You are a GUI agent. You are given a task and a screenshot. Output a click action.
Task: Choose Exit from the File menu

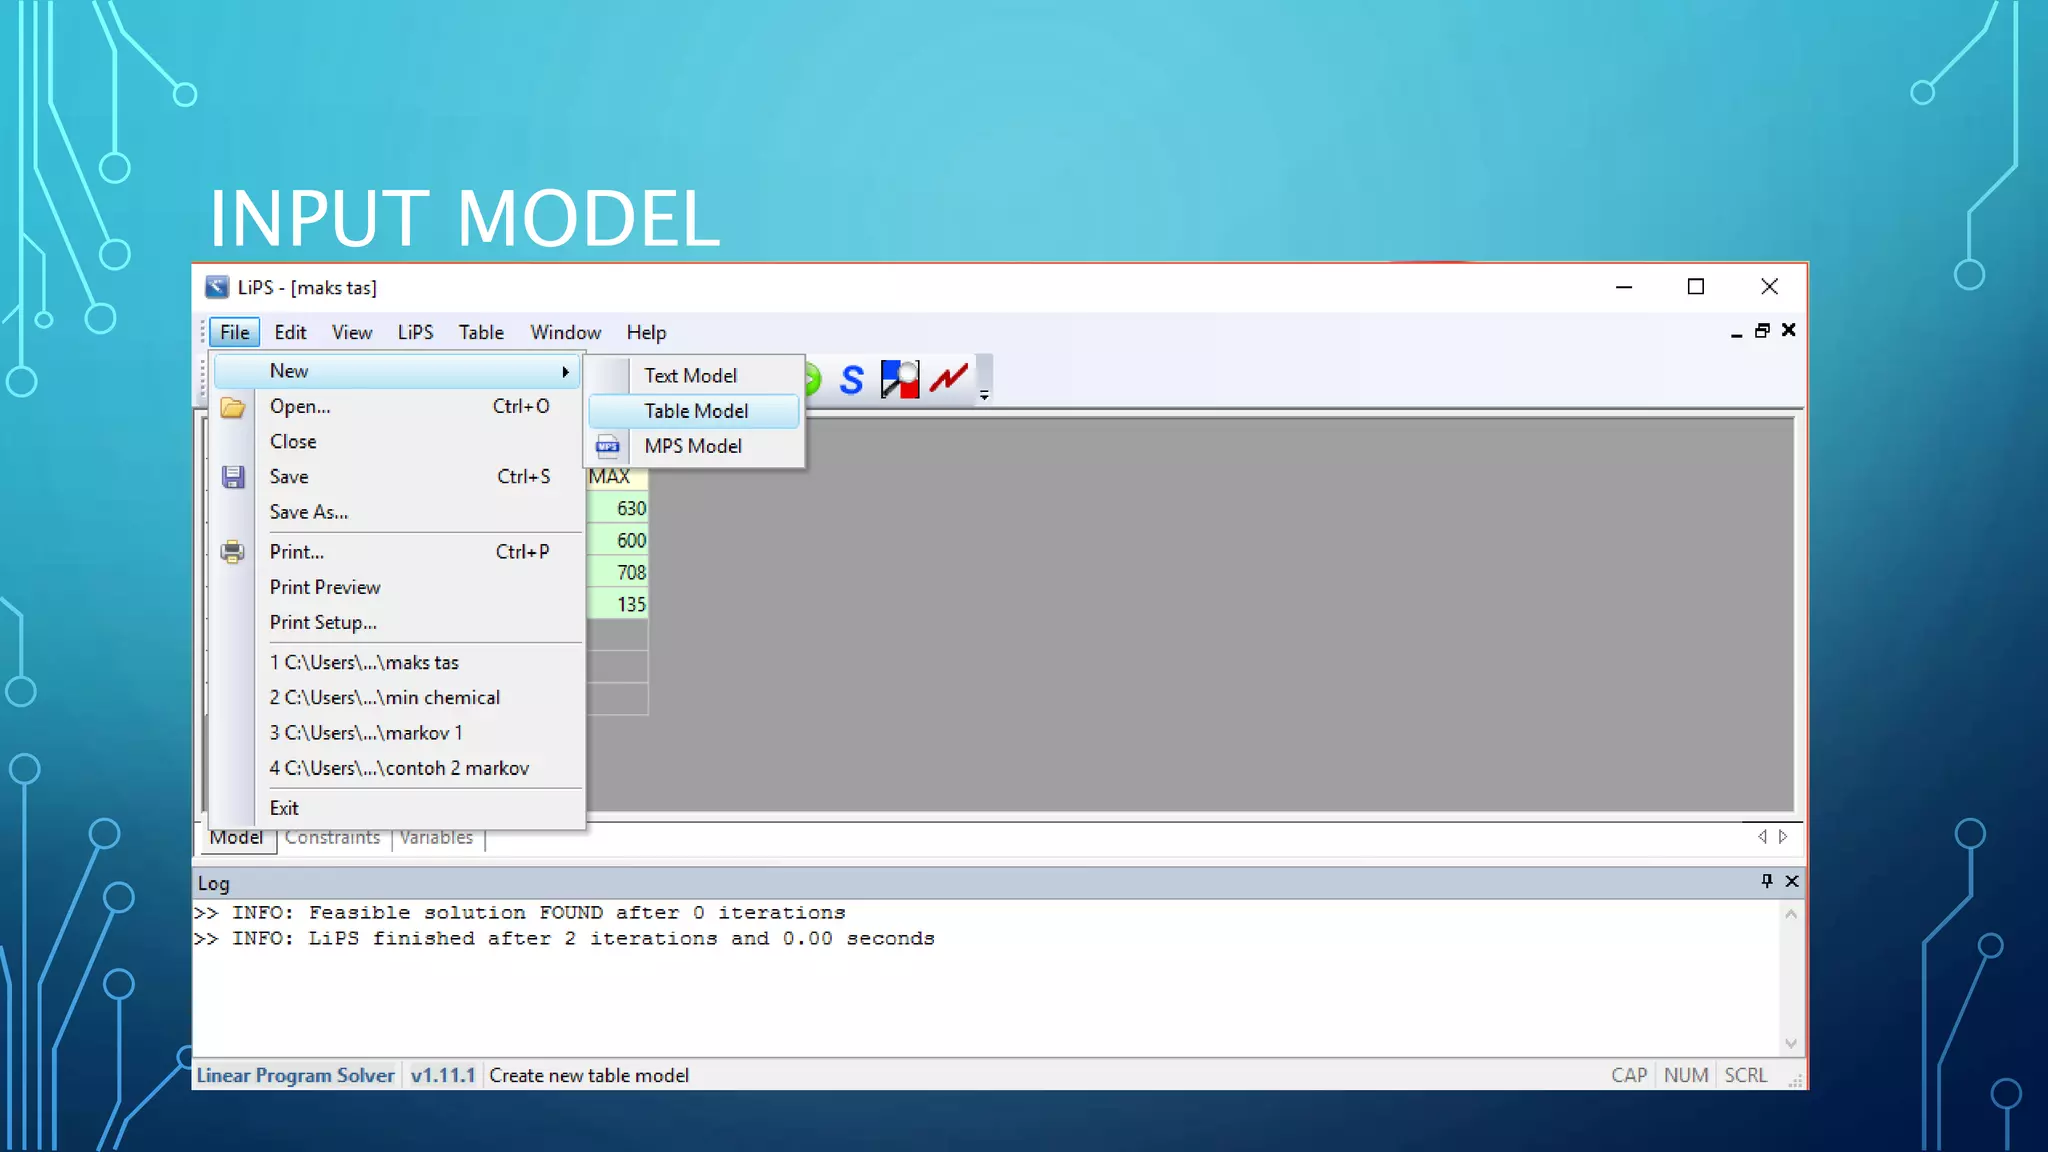click(399, 808)
